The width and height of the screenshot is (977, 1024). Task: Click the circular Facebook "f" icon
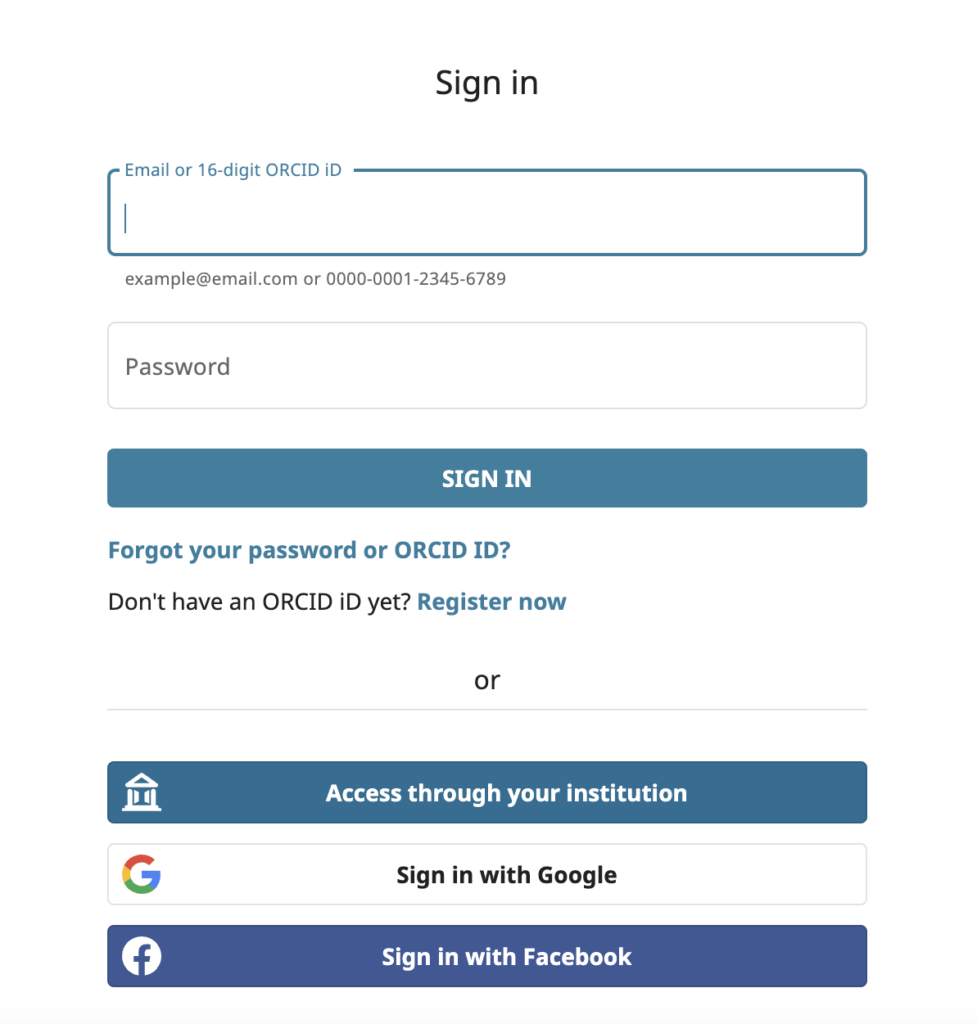pos(141,956)
